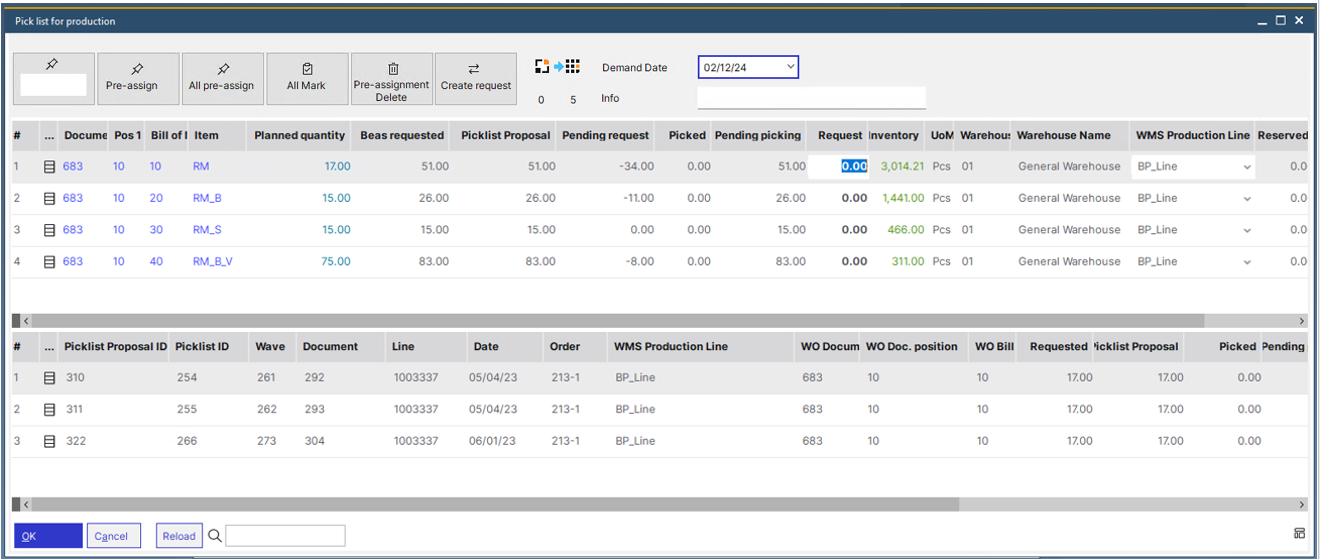Open row menu icon for item RM_B
1320x559 pixels.
point(49,198)
